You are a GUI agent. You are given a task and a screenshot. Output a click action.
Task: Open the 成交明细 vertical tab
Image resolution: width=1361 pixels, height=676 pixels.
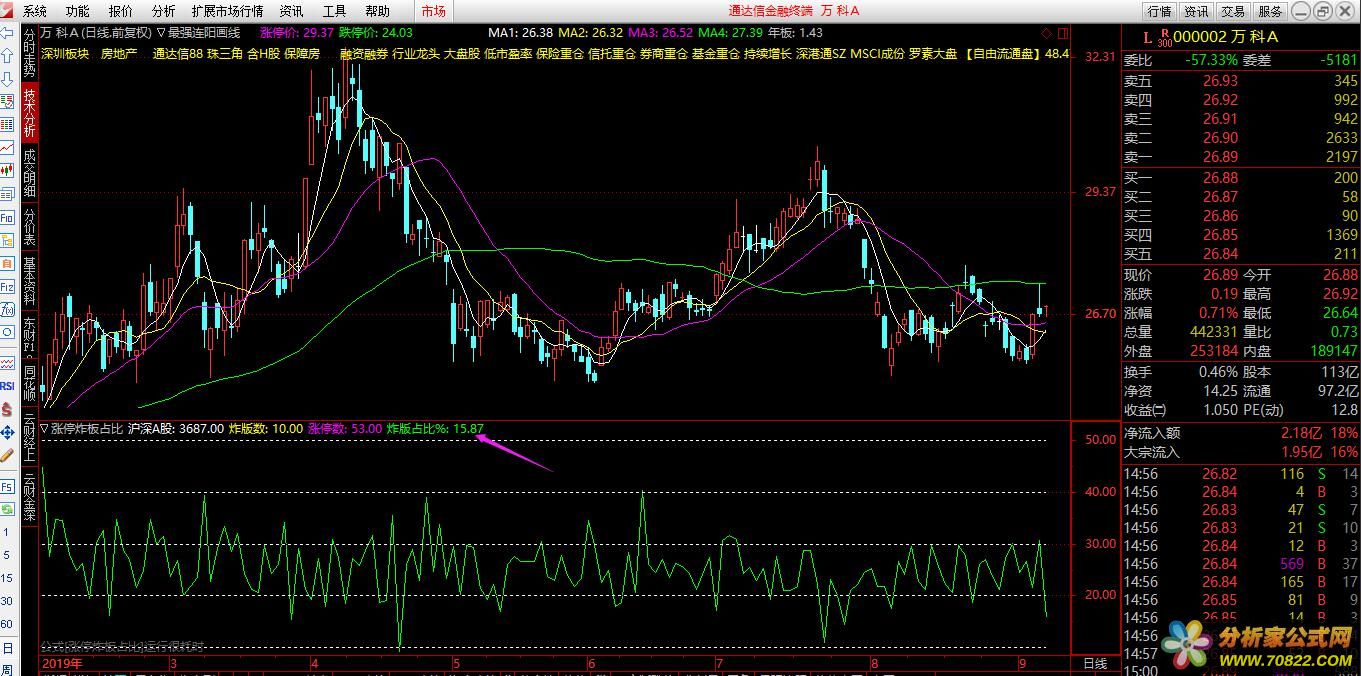click(29, 173)
